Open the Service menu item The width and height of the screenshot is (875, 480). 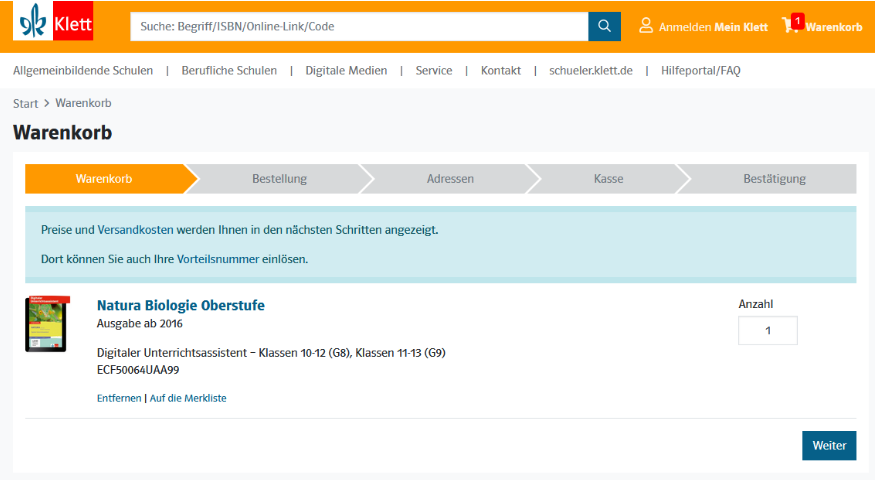(x=434, y=70)
